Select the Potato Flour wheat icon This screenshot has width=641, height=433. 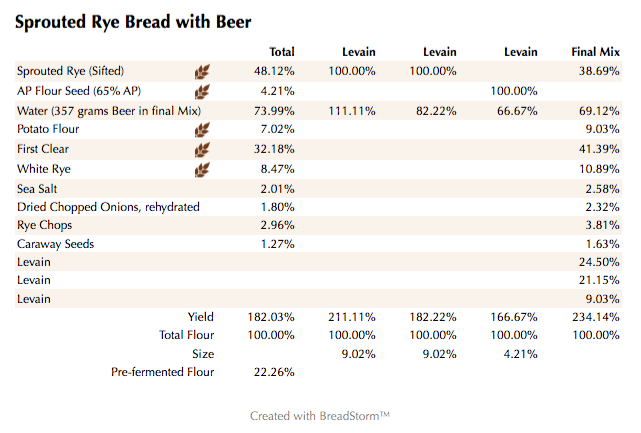point(202,130)
